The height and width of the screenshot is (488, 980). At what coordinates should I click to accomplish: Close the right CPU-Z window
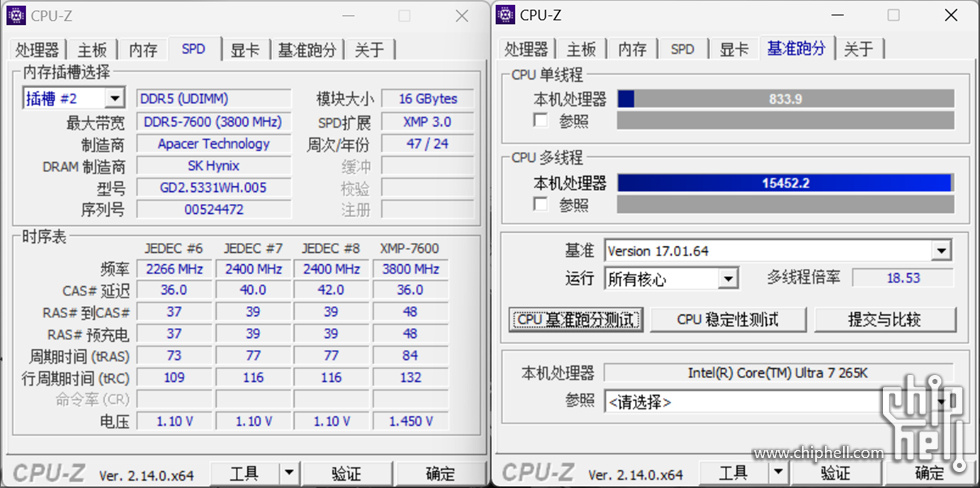(x=951, y=15)
